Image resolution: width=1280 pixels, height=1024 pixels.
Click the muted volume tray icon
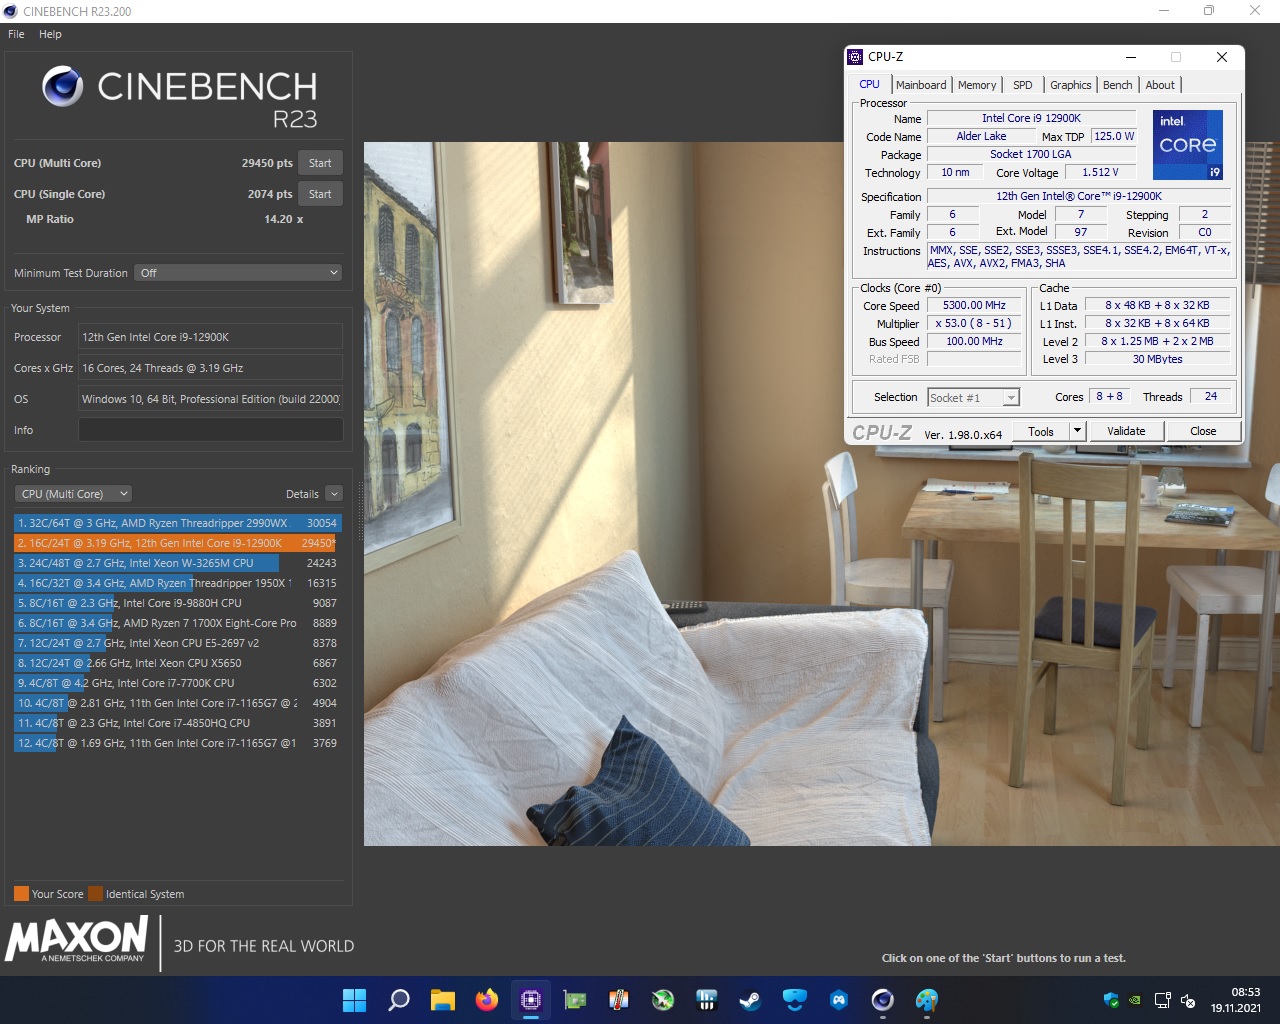point(1188,1000)
